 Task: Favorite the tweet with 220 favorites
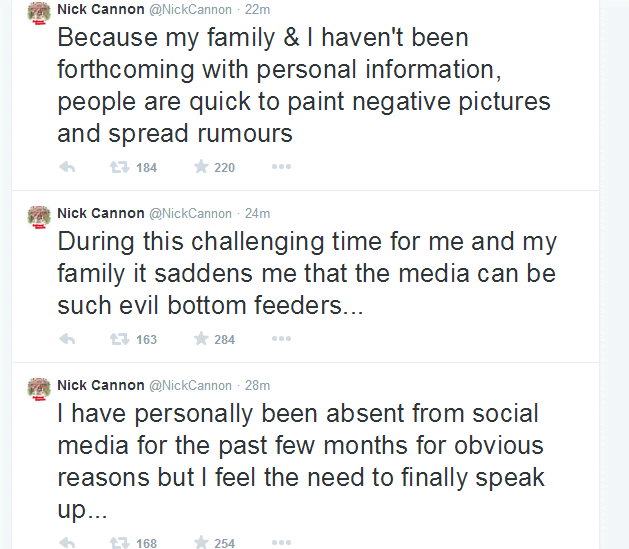point(201,167)
